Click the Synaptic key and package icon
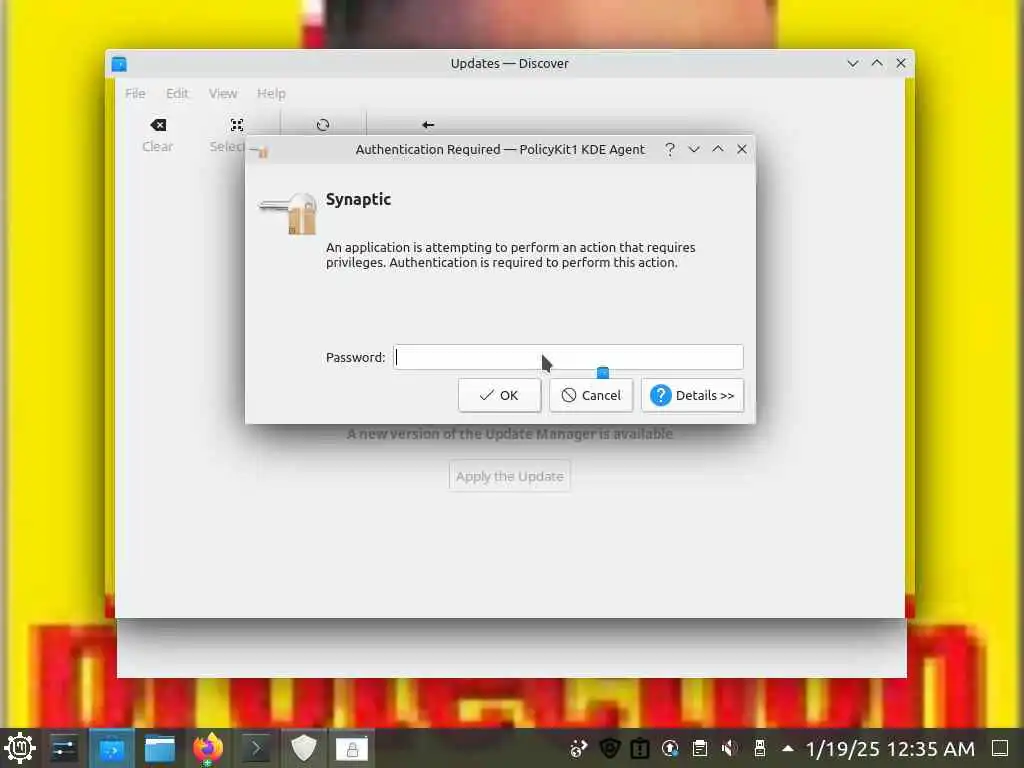The width and height of the screenshot is (1024, 768). click(288, 213)
